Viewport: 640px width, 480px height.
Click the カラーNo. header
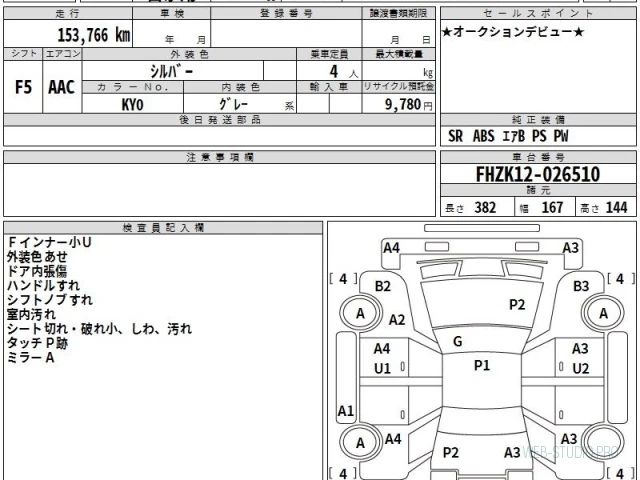(x=133, y=87)
